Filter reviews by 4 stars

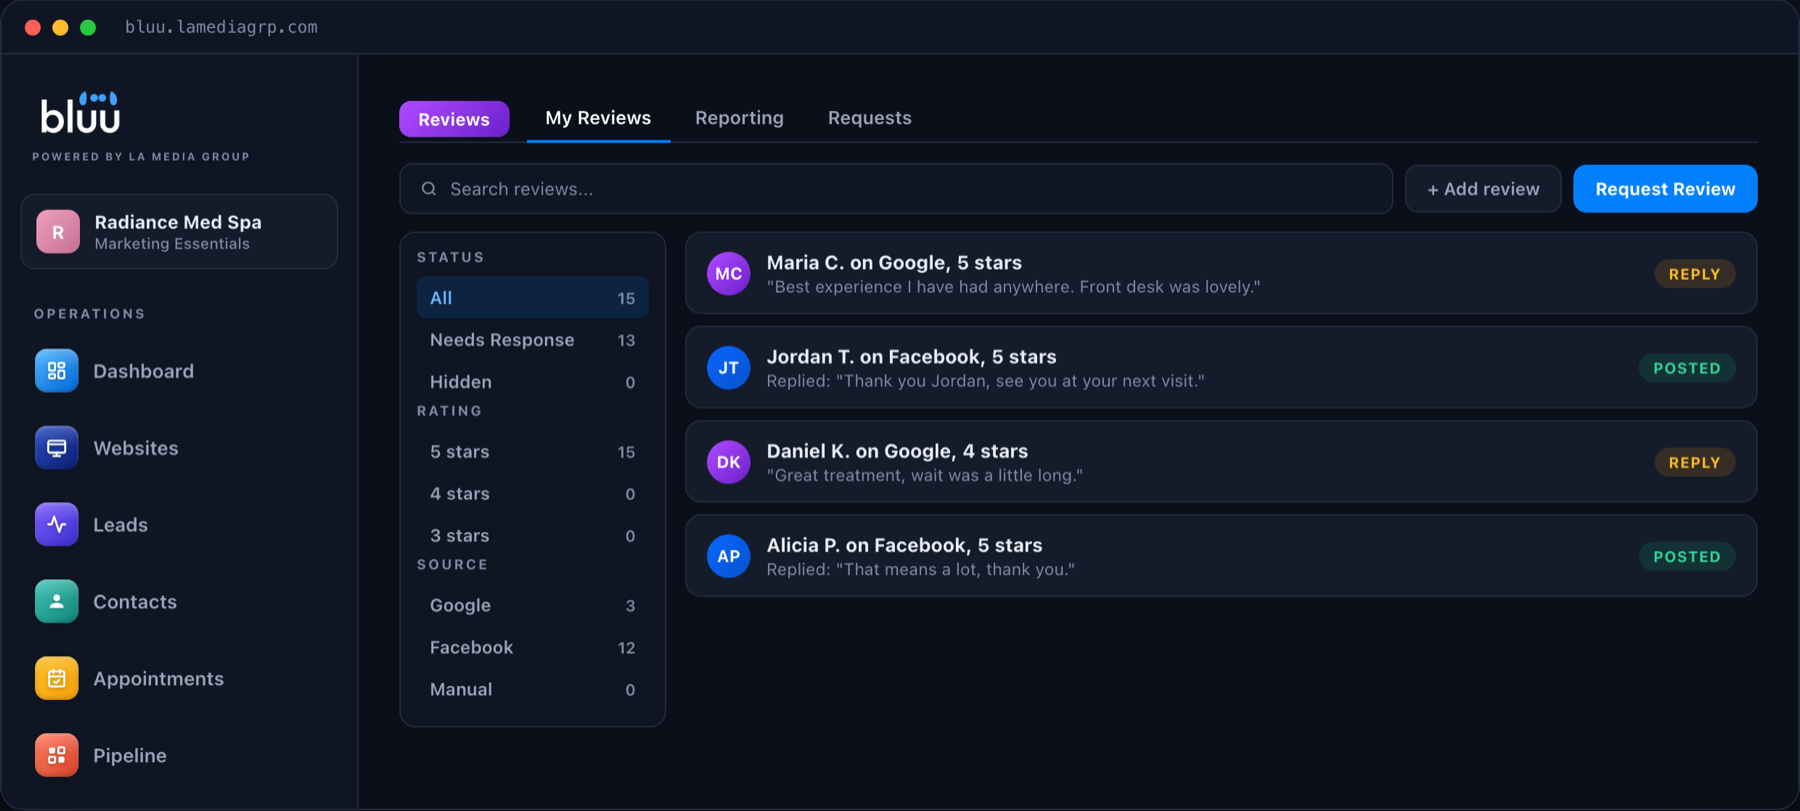(533, 494)
